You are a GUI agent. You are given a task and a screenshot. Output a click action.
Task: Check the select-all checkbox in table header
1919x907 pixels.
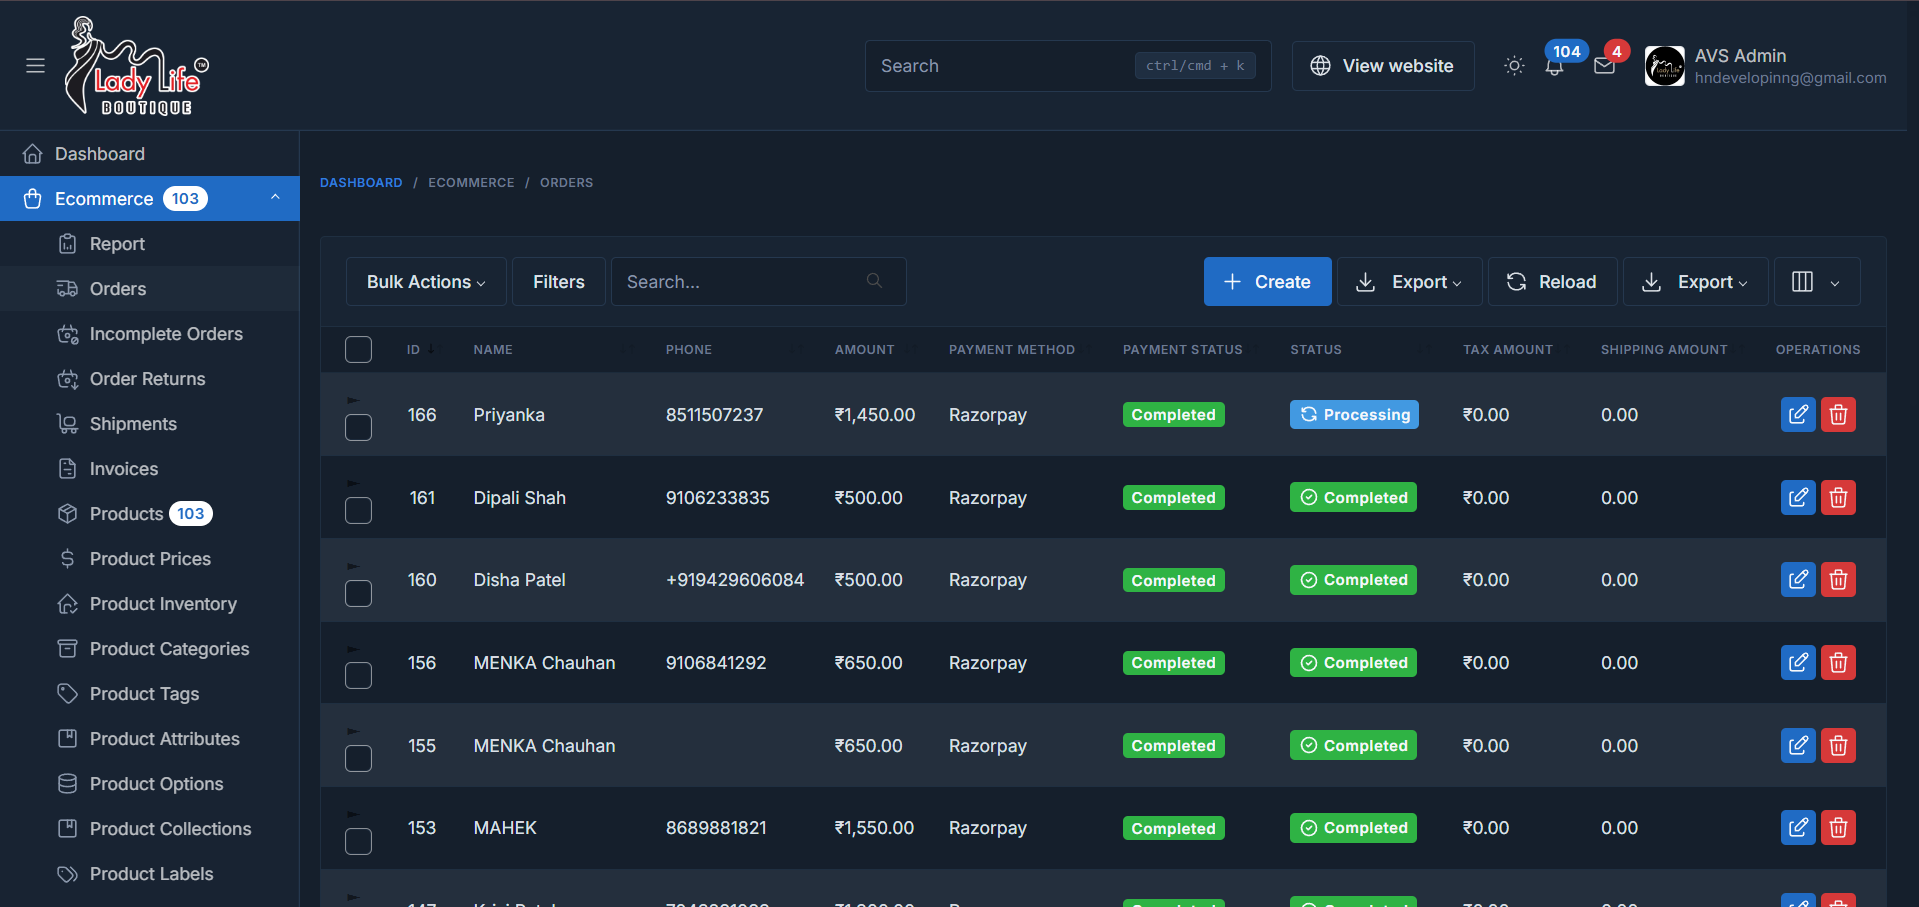tap(358, 350)
